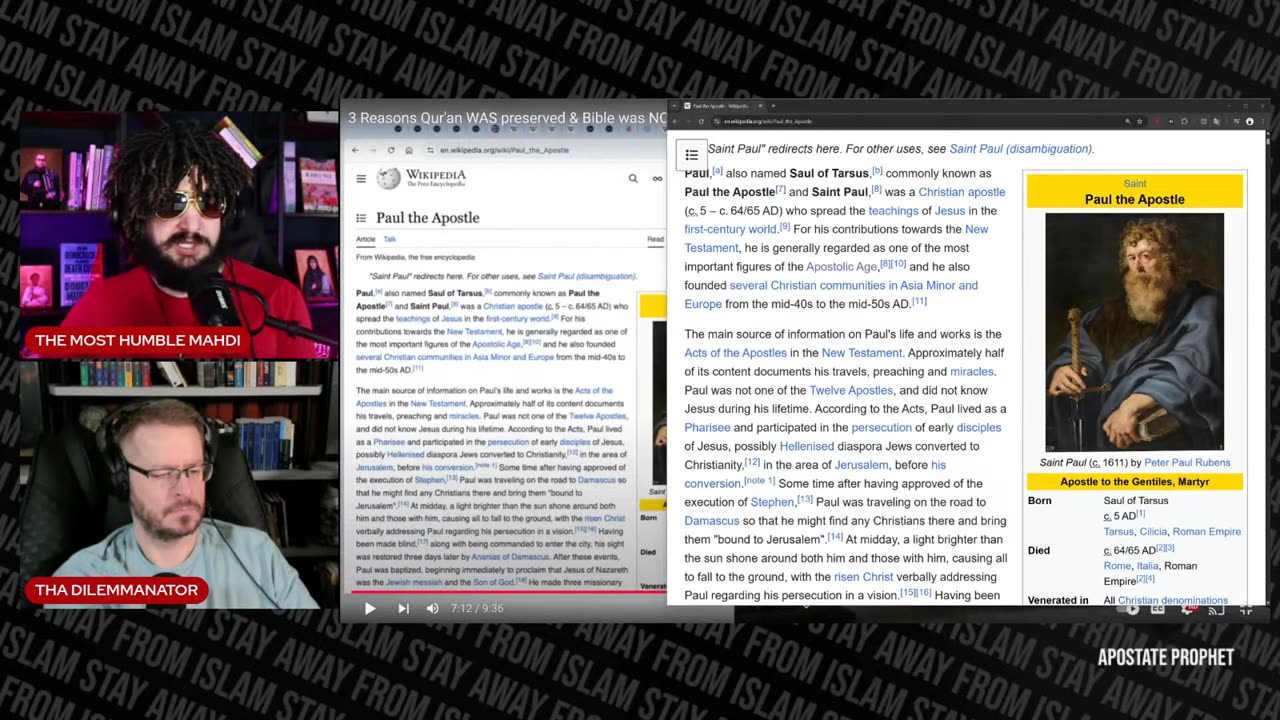Mute the video using the speaker icon
The height and width of the screenshot is (720, 1280).
coord(432,608)
